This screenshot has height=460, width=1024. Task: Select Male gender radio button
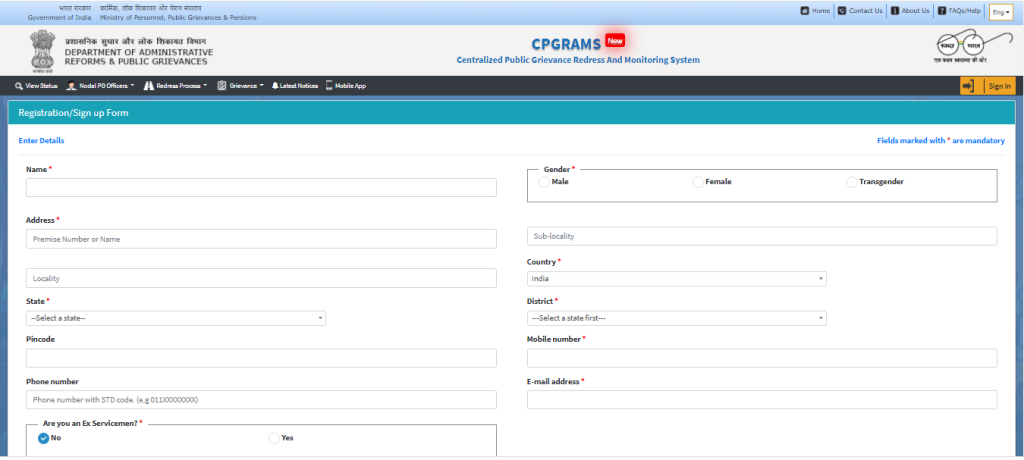point(544,182)
